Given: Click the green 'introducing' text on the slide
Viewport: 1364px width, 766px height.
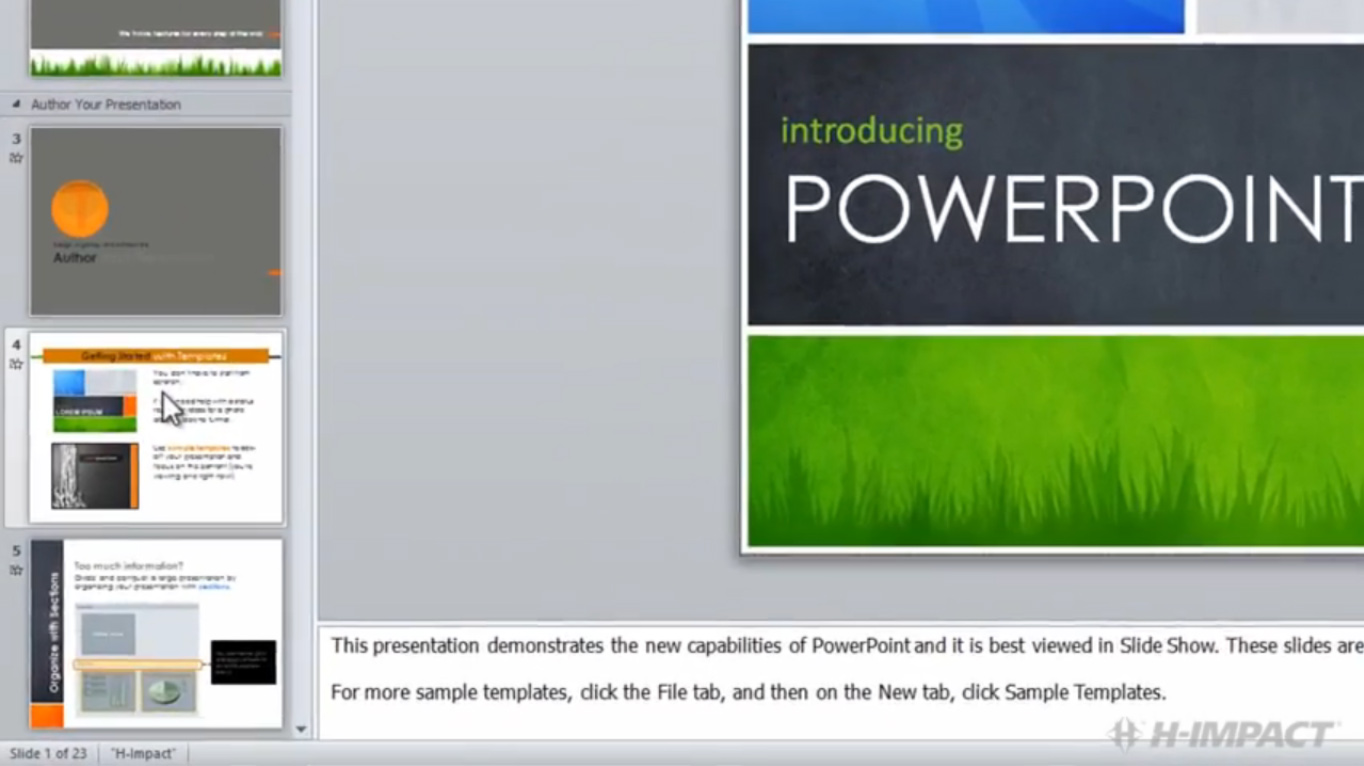Looking at the screenshot, I should click(x=872, y=131).
